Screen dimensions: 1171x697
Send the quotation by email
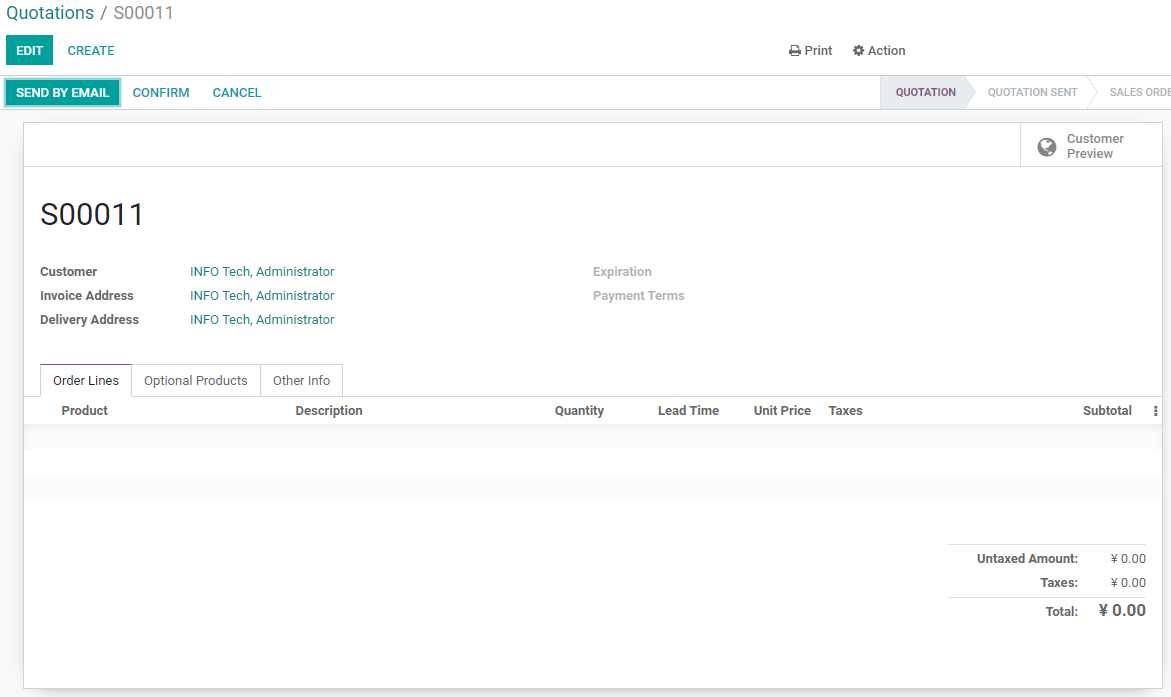(63, 93)
